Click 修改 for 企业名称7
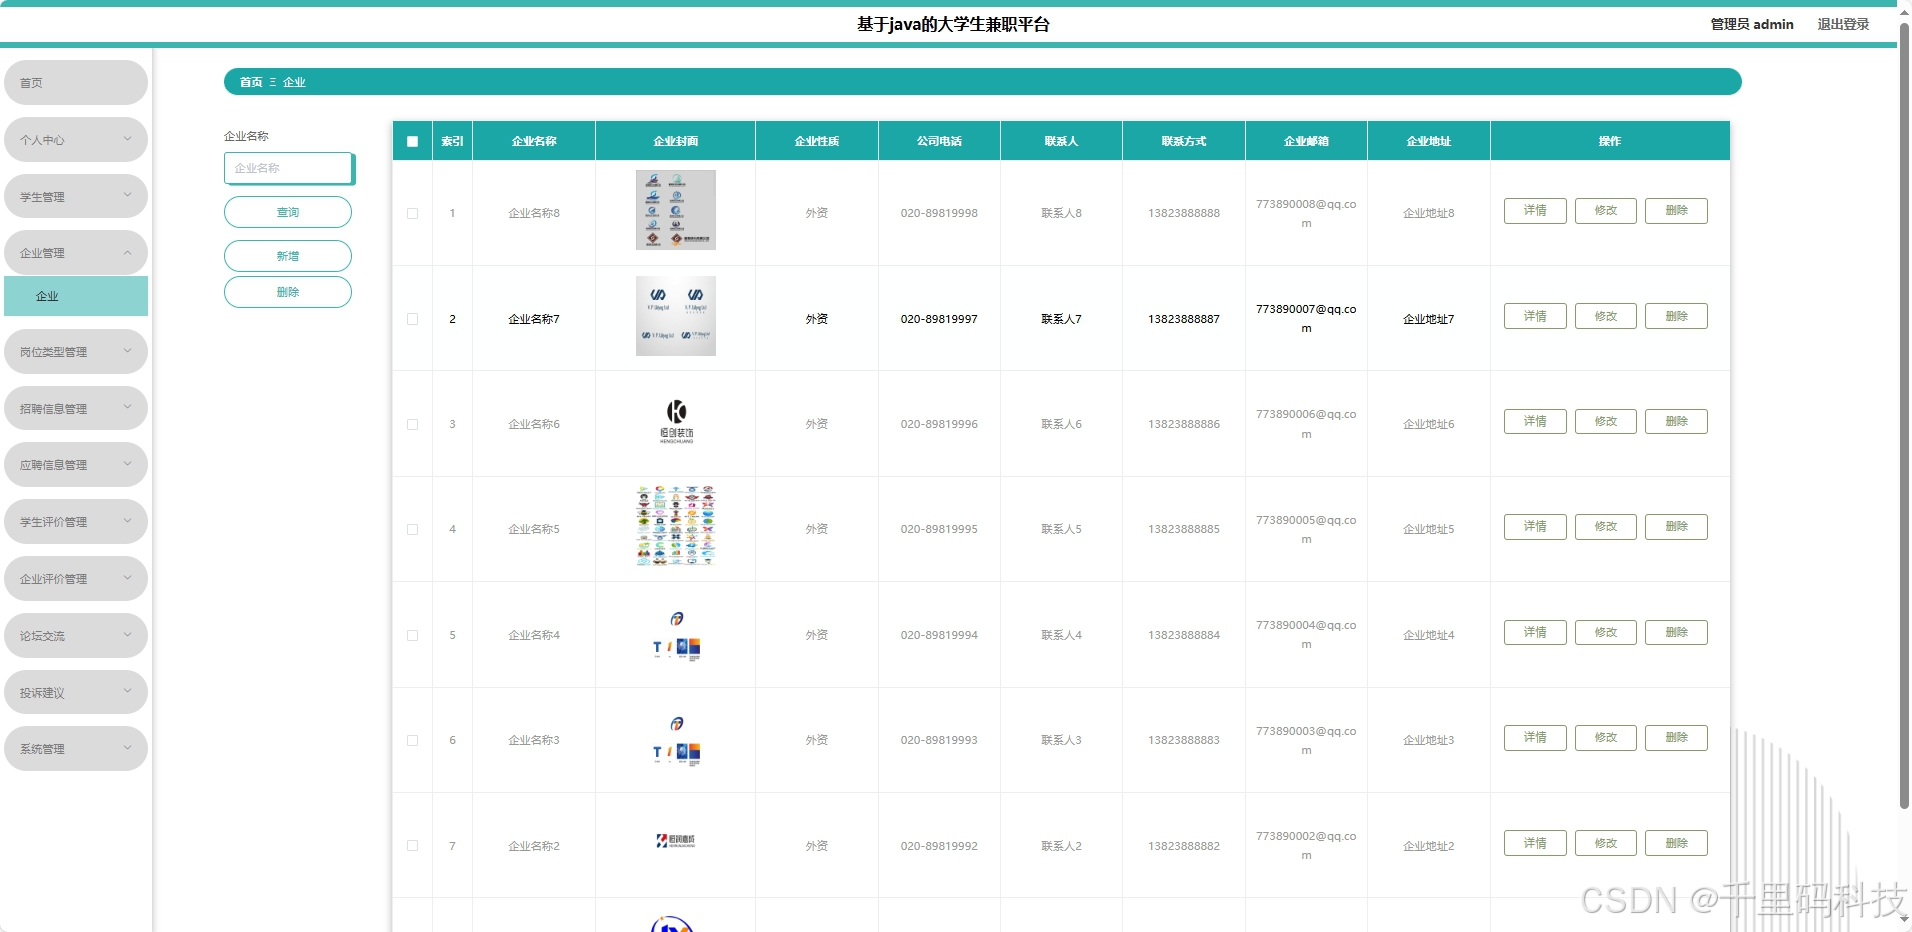Viewport: 1912px width, 932px height. pyautogui.click(x=1606, y=316)
